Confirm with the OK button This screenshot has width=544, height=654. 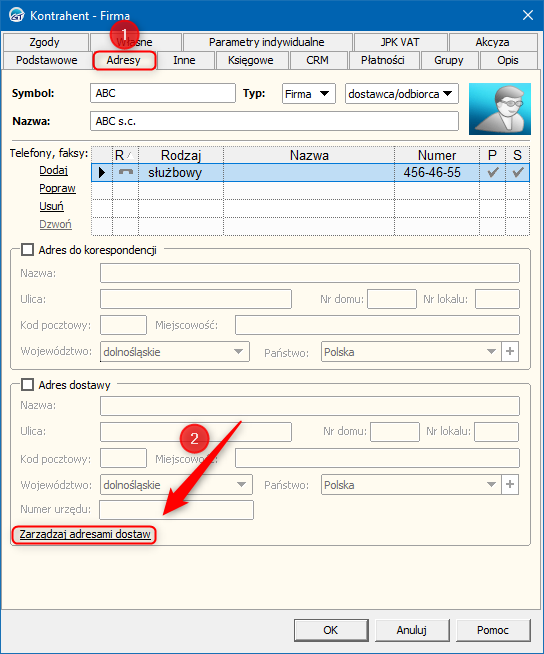(x=331, y=630)
